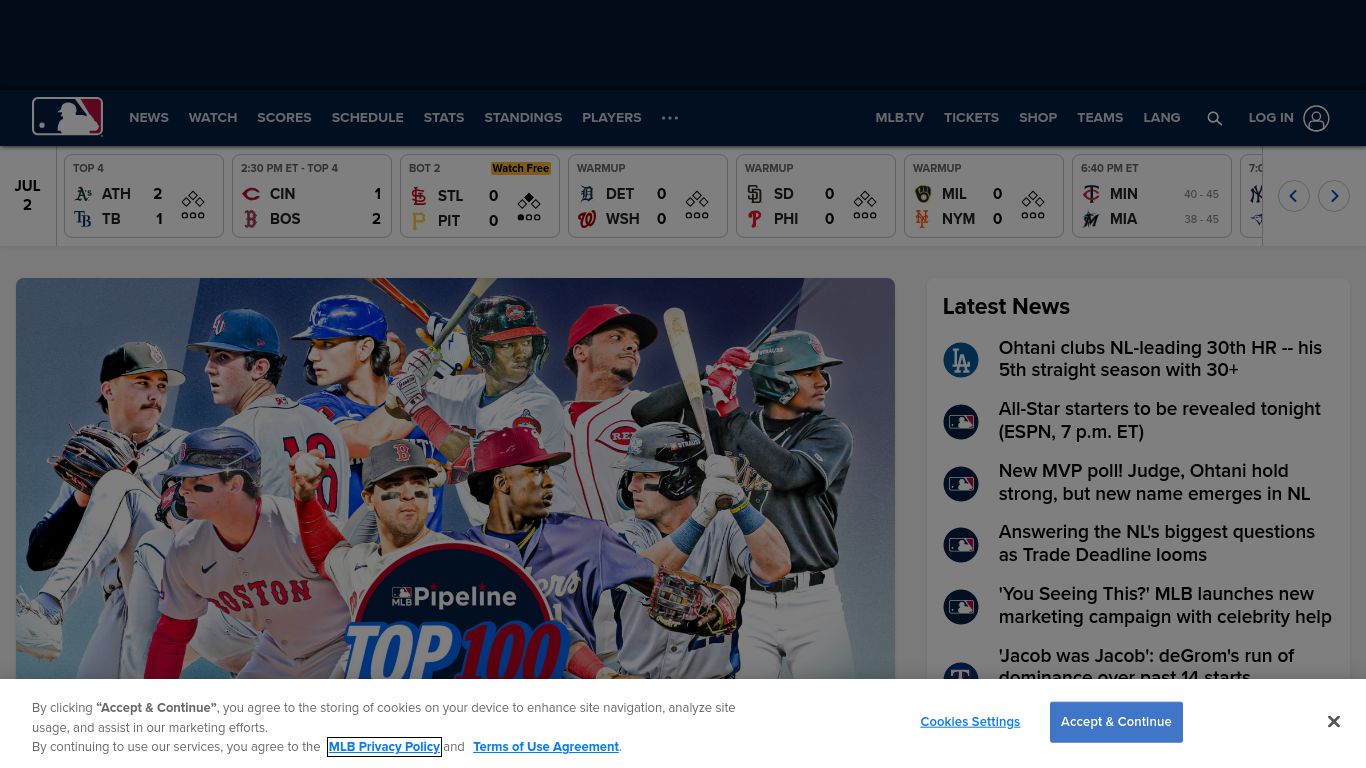
Task: Open the search magnifier icon
Action: pos(1214,118)
